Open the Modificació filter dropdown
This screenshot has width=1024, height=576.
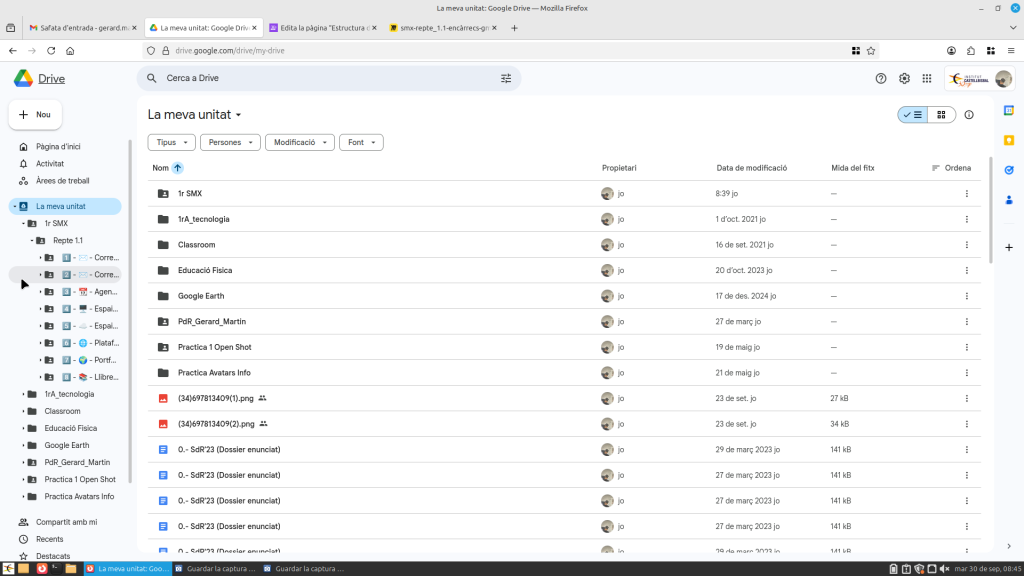[299, 143]
